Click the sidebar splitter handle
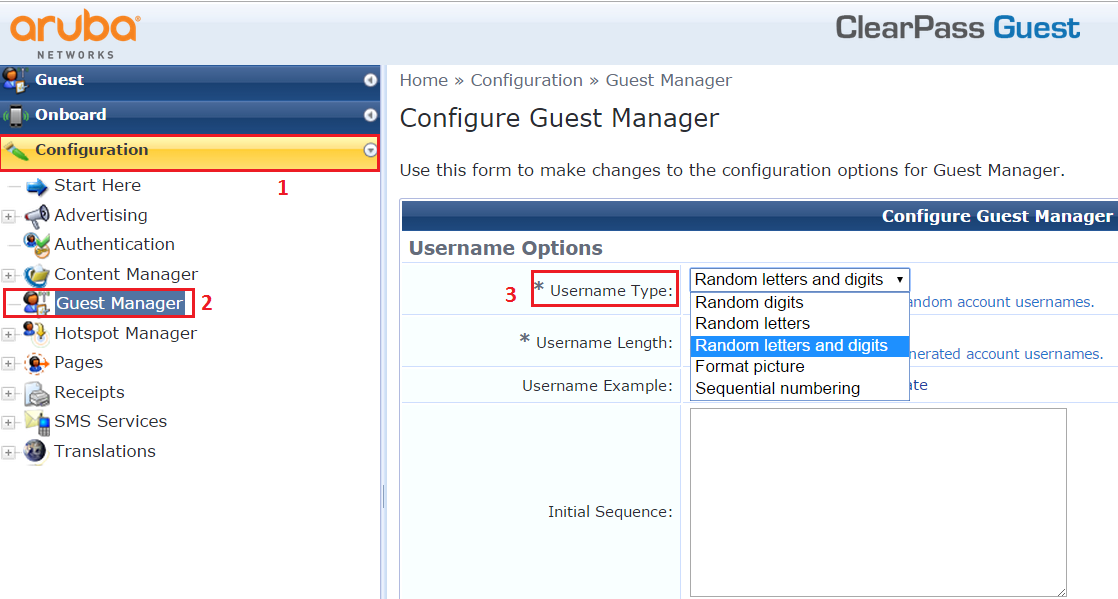 click(x=384, y=496)
